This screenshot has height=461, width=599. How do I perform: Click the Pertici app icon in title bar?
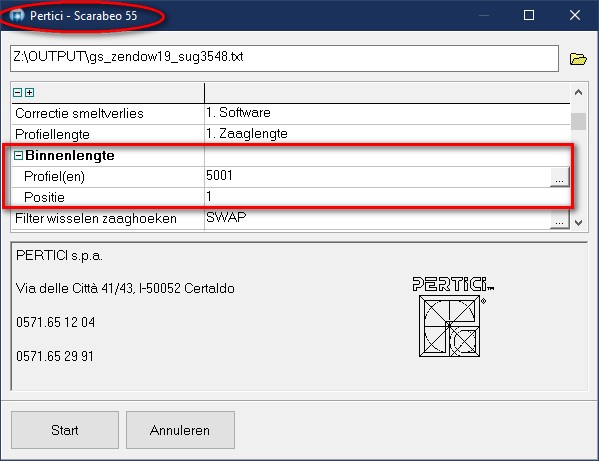[x=17, y=16]
